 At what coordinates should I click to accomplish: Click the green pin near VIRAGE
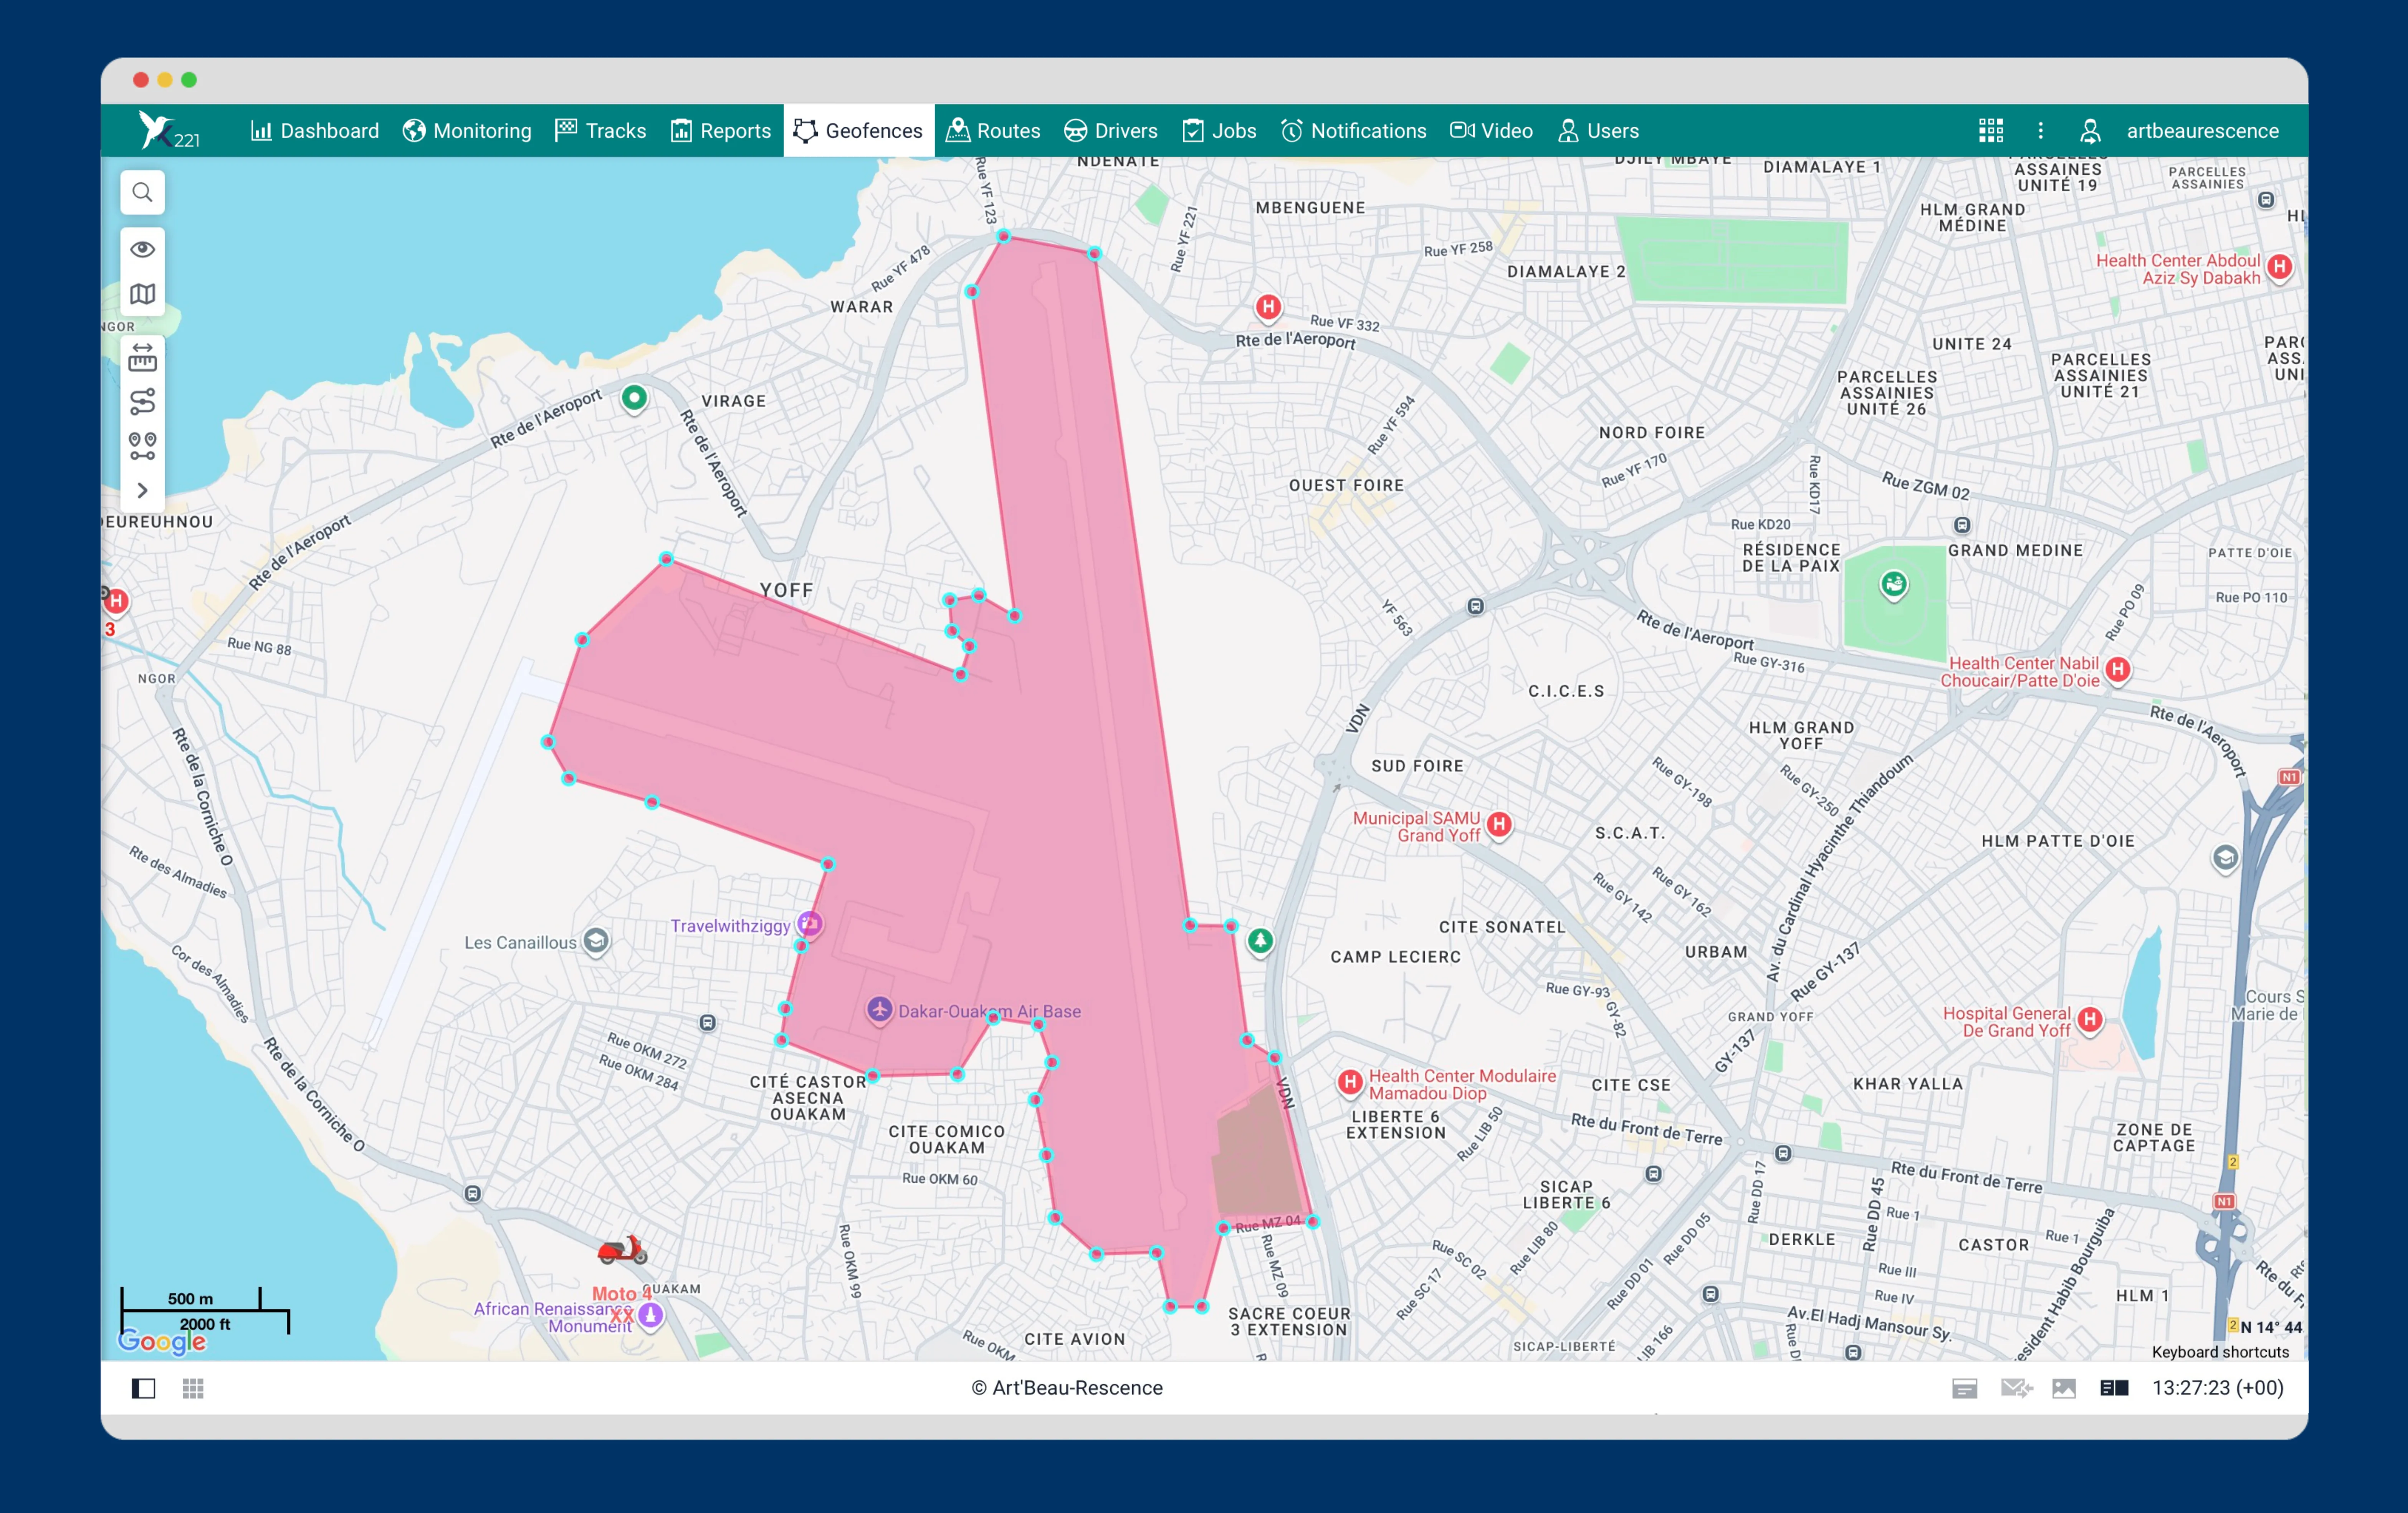point(634,398)
